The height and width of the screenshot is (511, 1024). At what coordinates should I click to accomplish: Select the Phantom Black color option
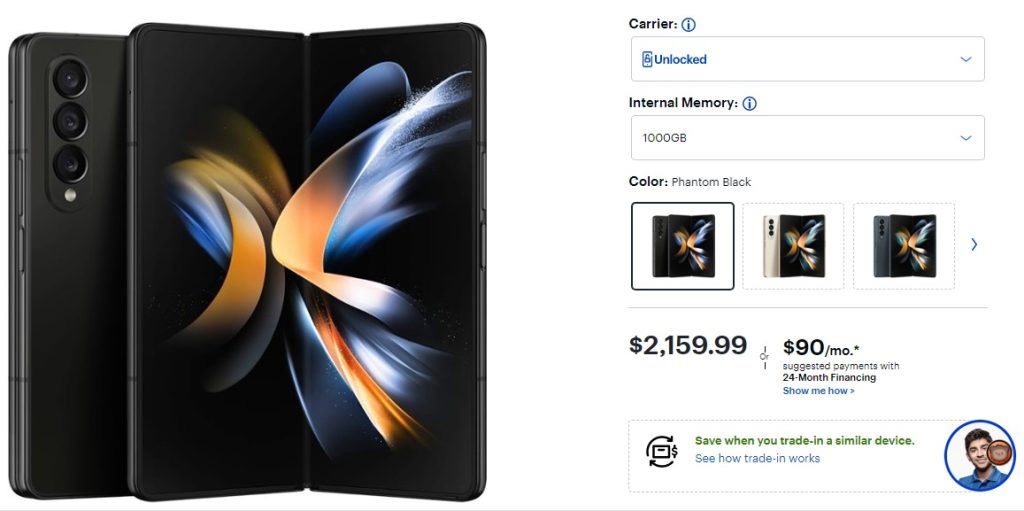tap(682, 246)
